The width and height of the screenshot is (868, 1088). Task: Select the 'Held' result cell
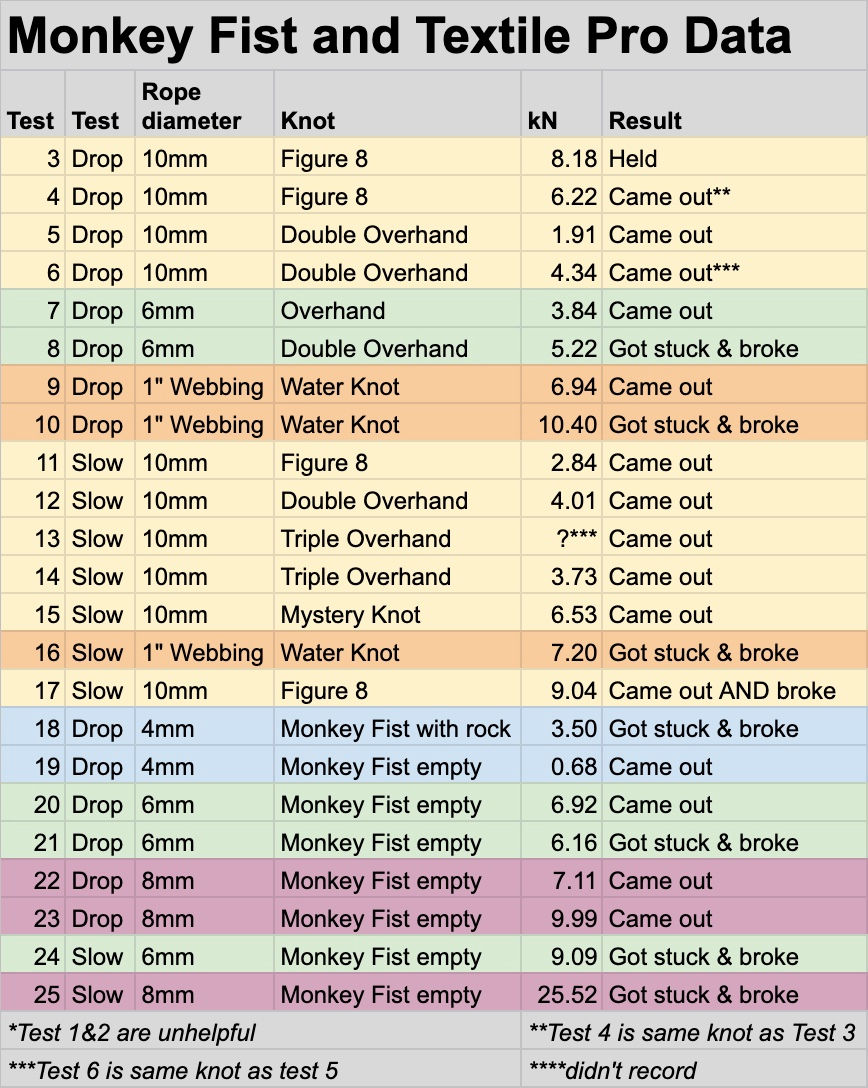tap(734, 158)
